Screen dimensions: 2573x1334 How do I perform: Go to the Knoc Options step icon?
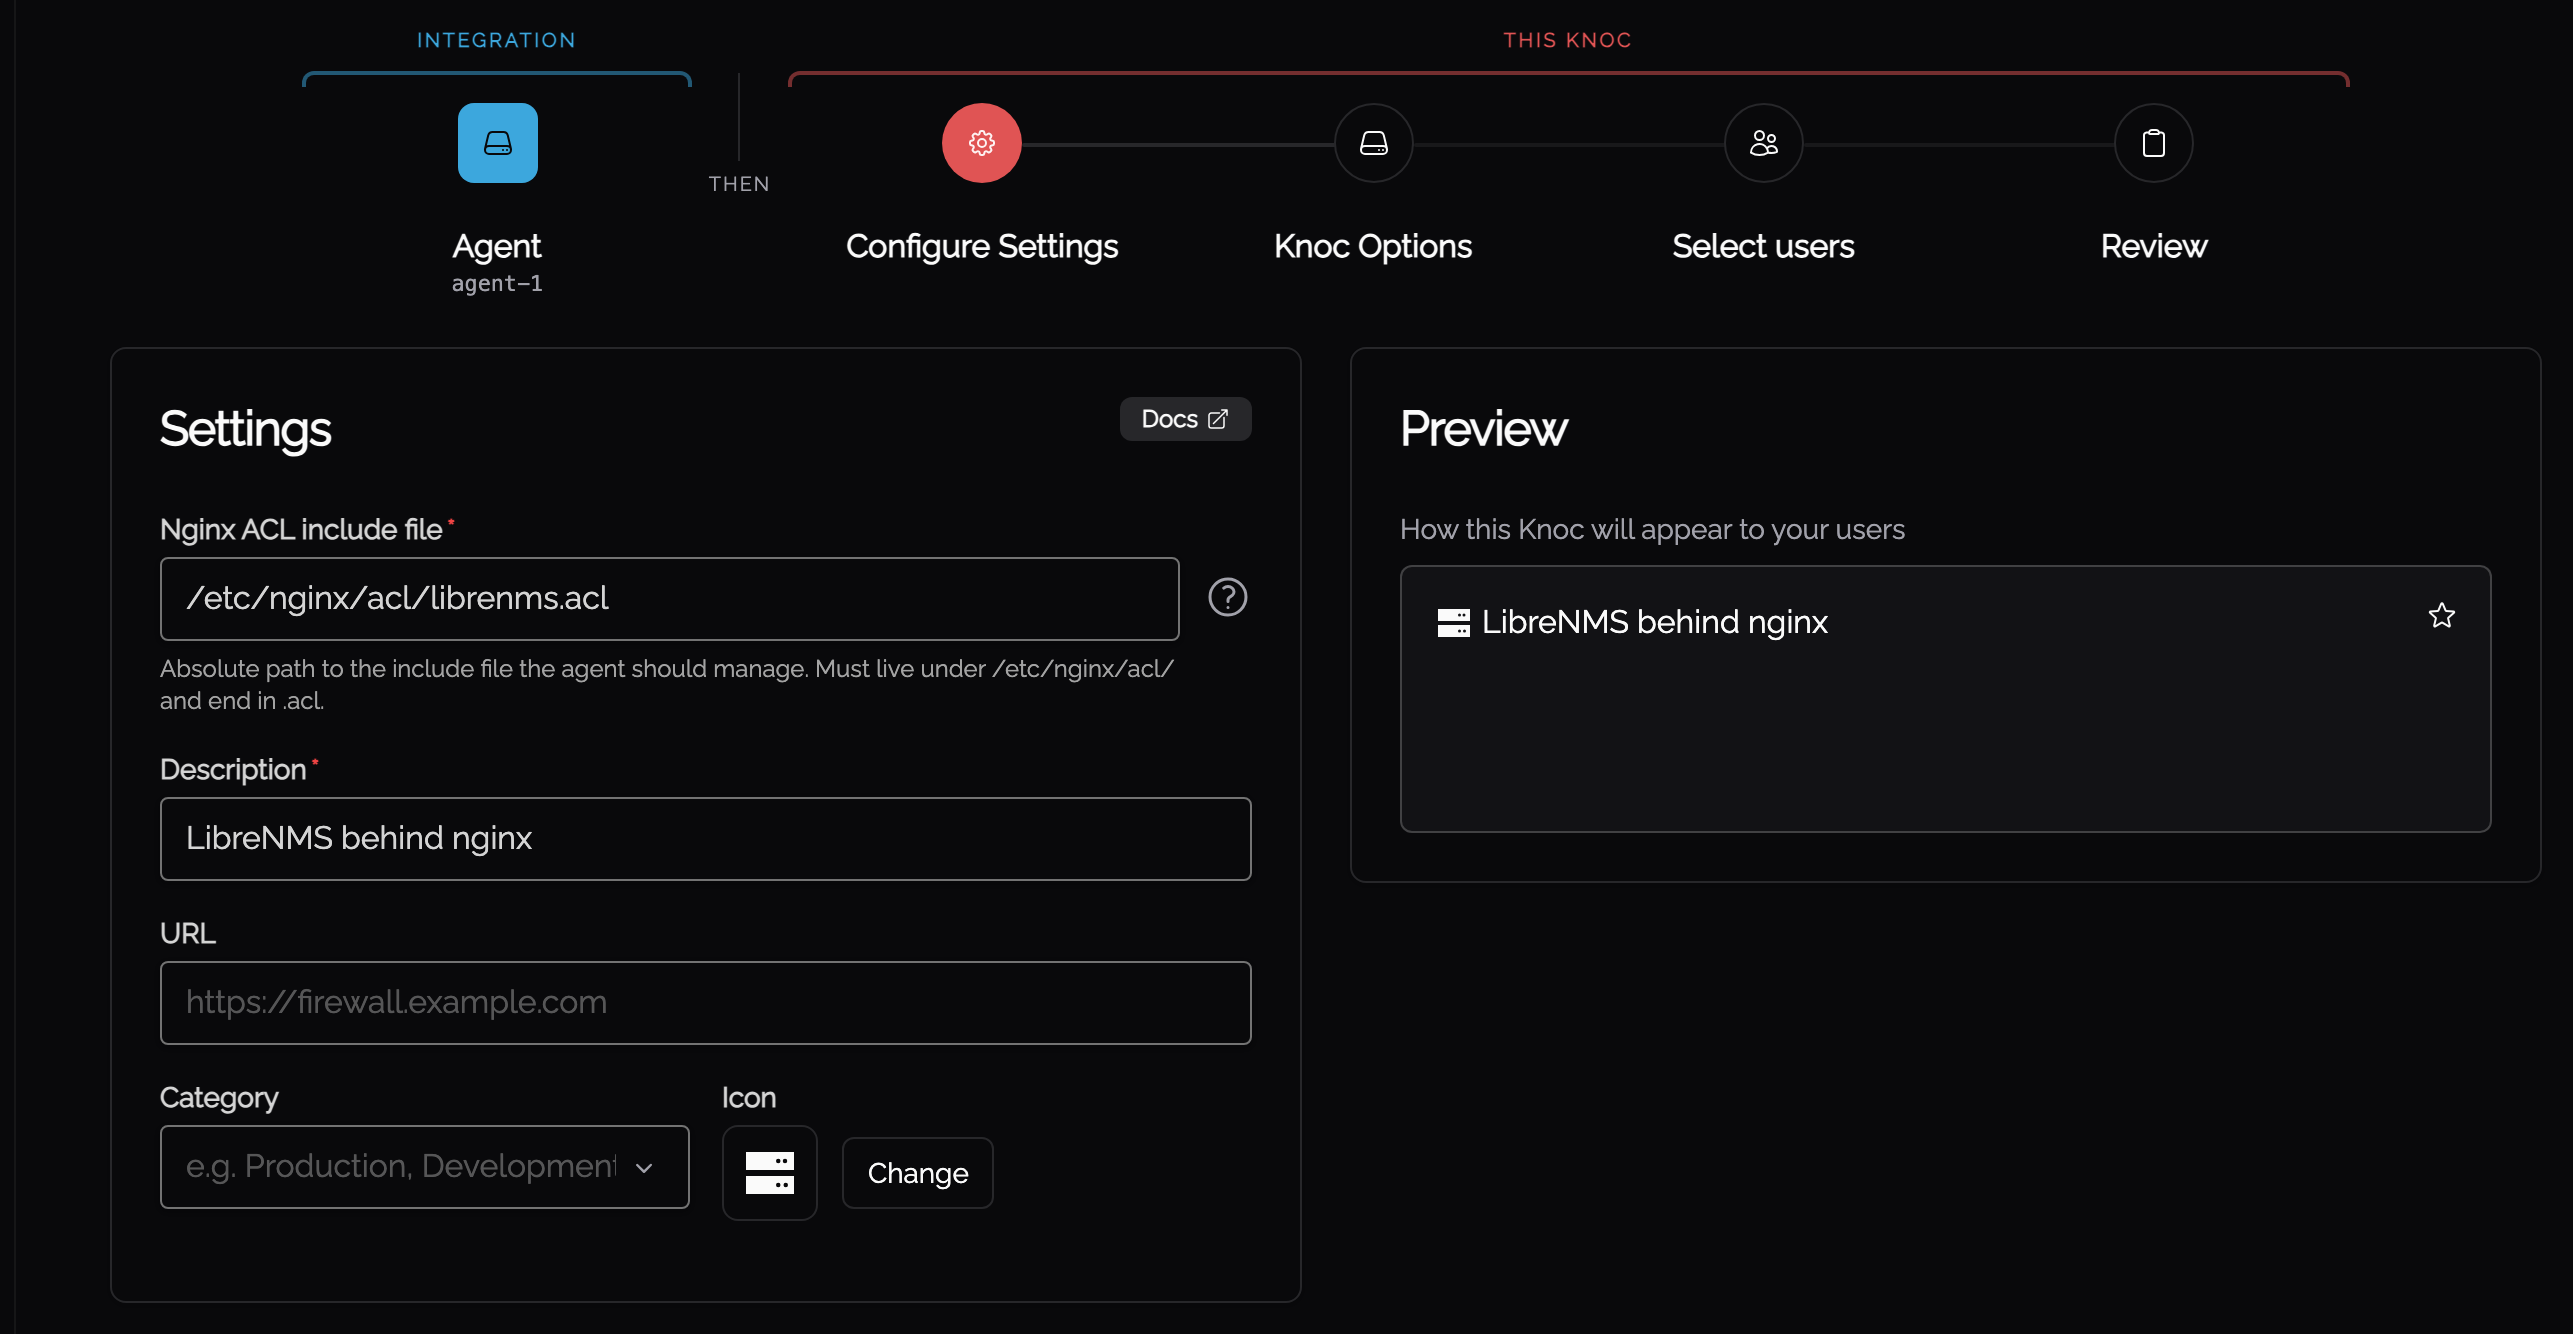tap(1373, 143)
